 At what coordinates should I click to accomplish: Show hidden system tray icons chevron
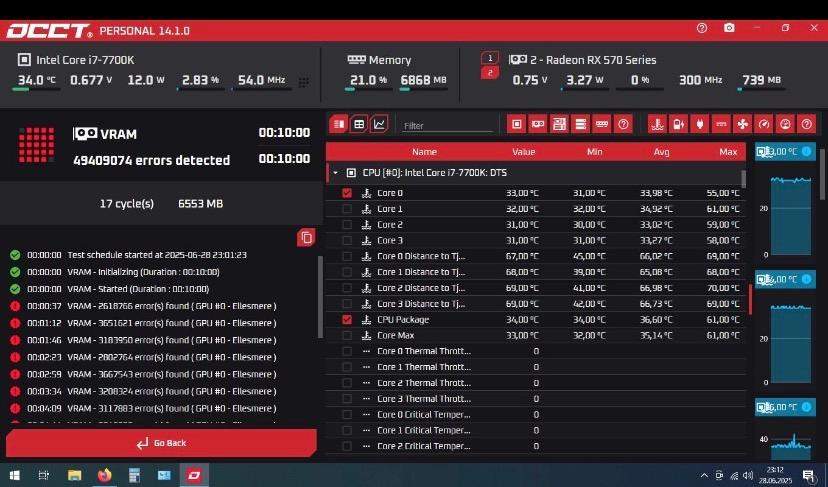(704, 475)
